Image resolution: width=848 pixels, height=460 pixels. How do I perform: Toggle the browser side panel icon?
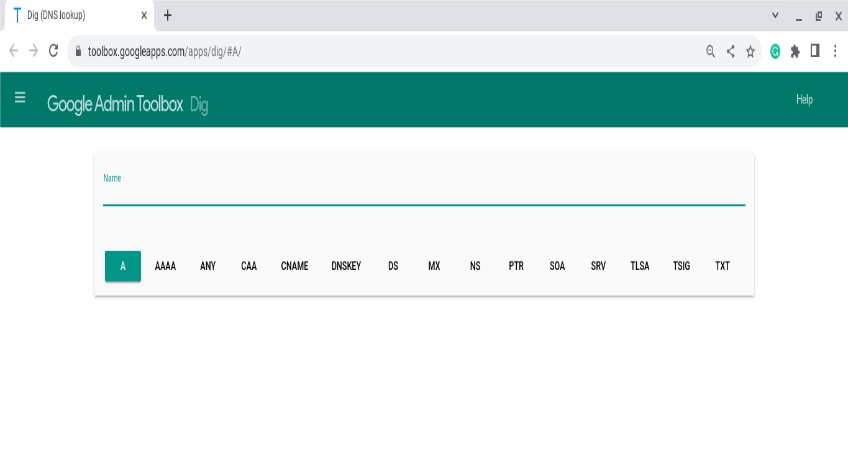(x=815, y=51)
